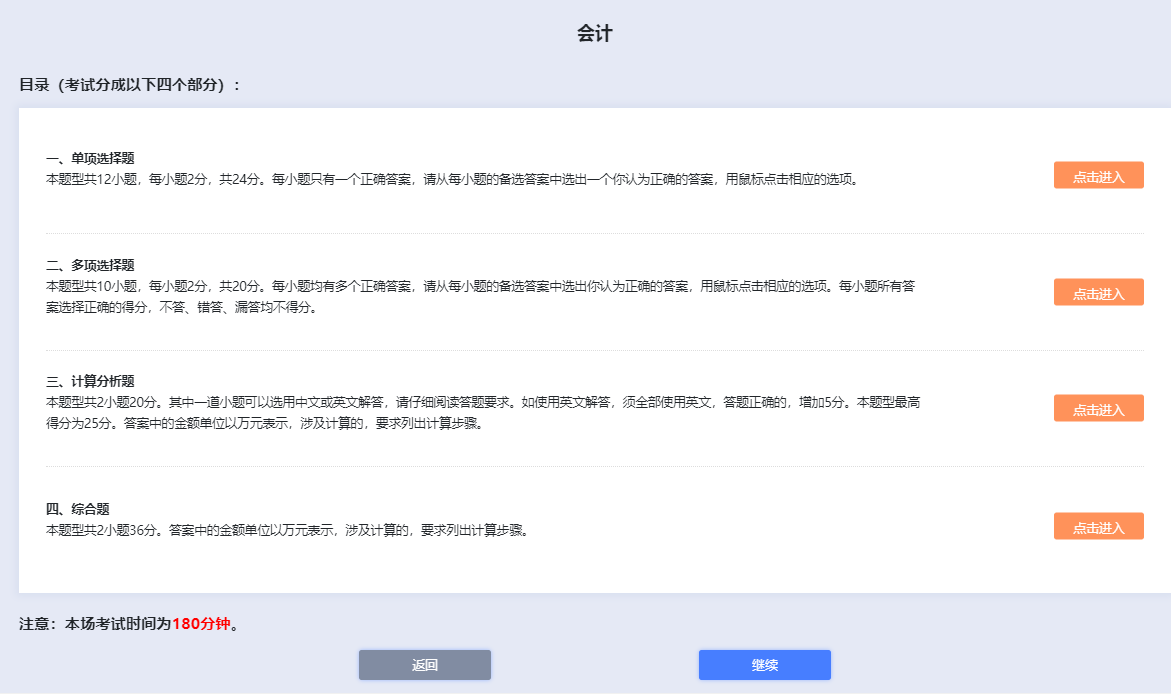Click the 本题型共12小题 description text

pyautogui.click(x=452, y=180)
